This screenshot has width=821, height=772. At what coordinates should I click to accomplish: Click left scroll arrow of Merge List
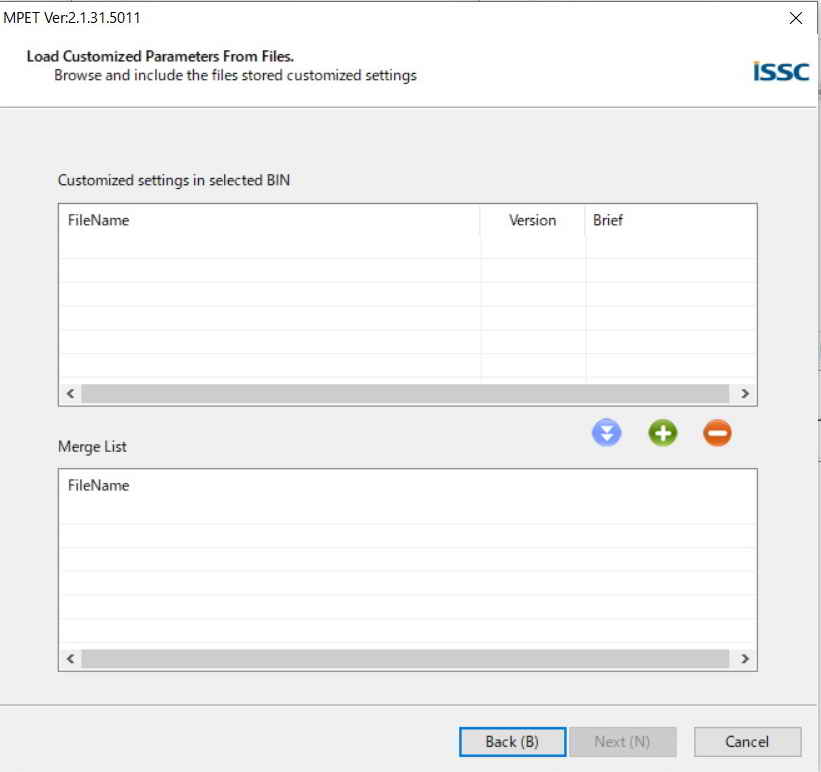click(71, 658)
